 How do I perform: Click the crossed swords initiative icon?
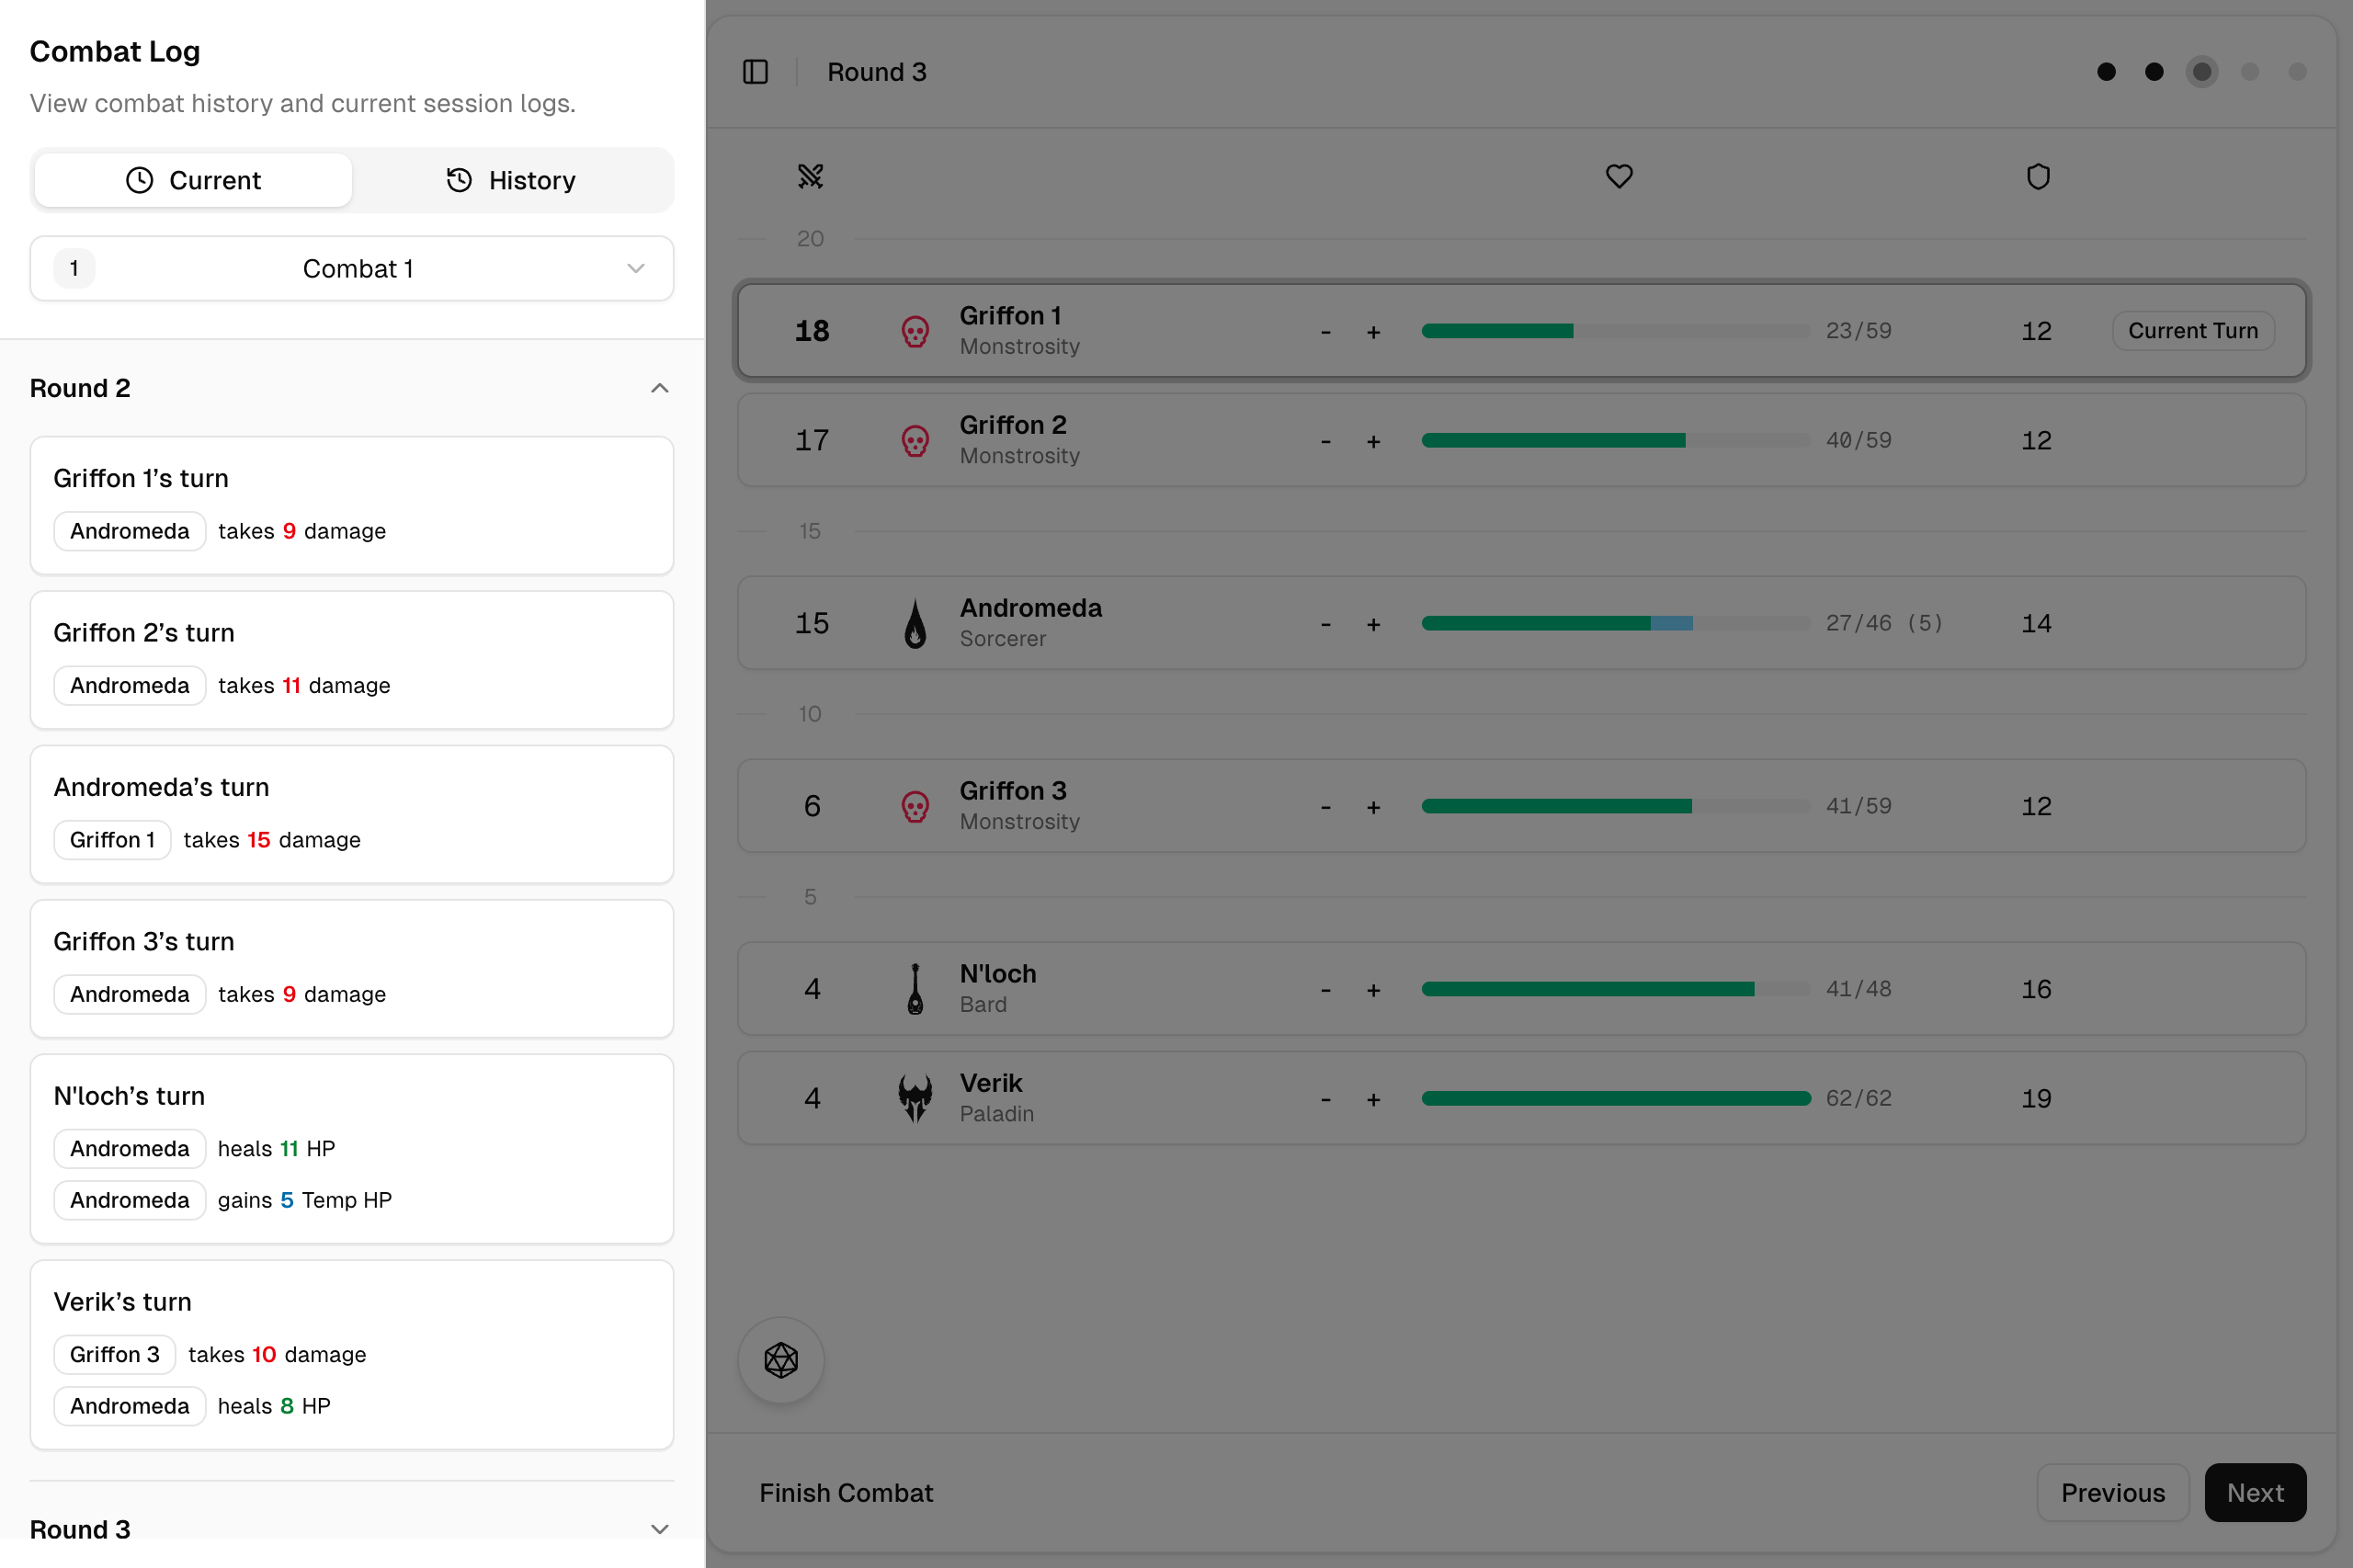[810, 177]
